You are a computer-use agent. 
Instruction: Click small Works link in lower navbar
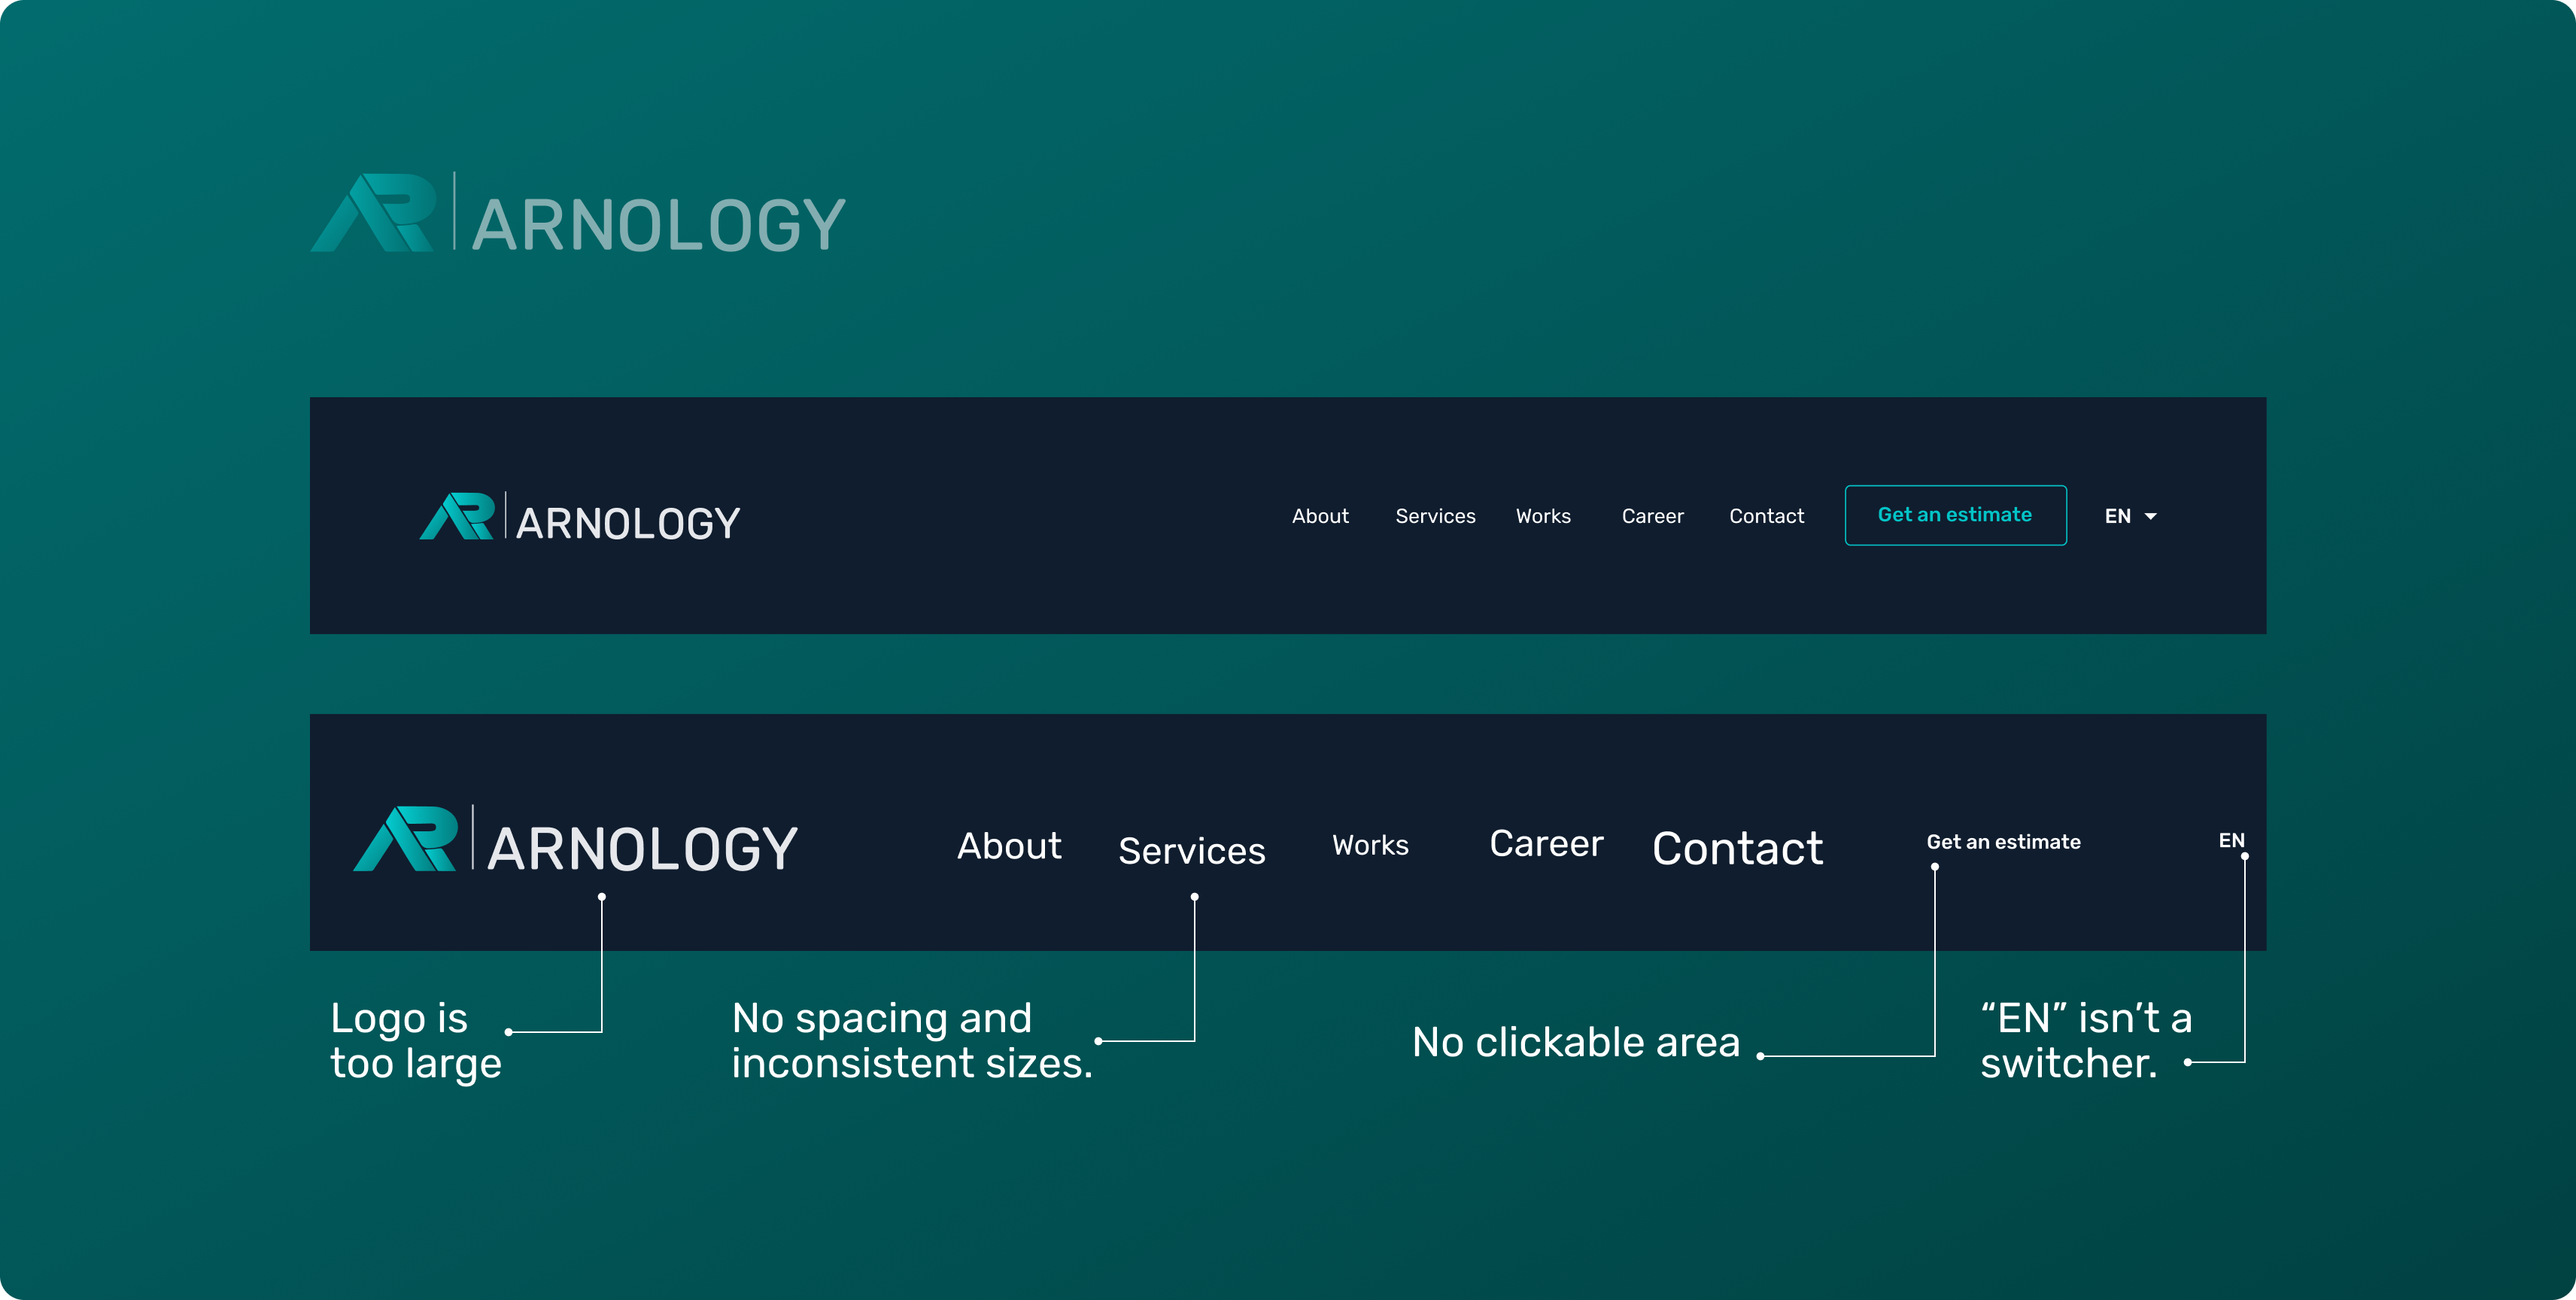[x=1370, y=845]
